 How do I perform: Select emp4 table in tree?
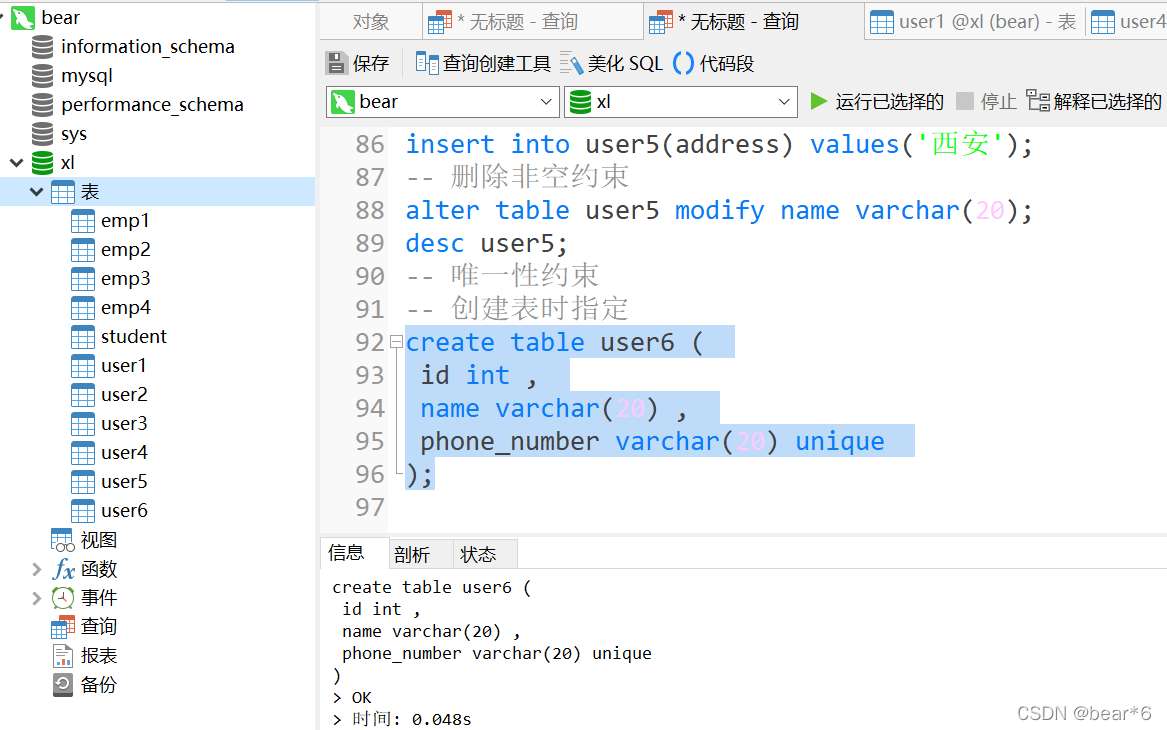click(x=126, y=308)
